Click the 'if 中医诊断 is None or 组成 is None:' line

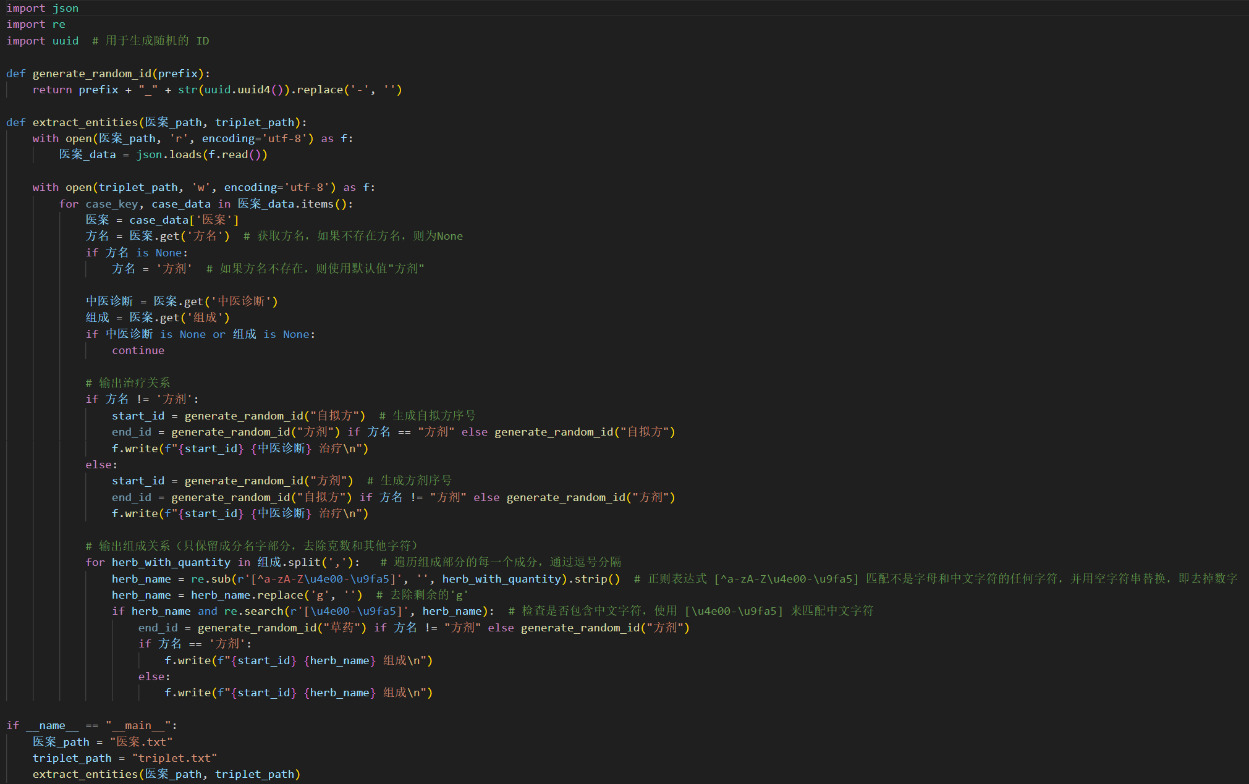click(200, 334)
